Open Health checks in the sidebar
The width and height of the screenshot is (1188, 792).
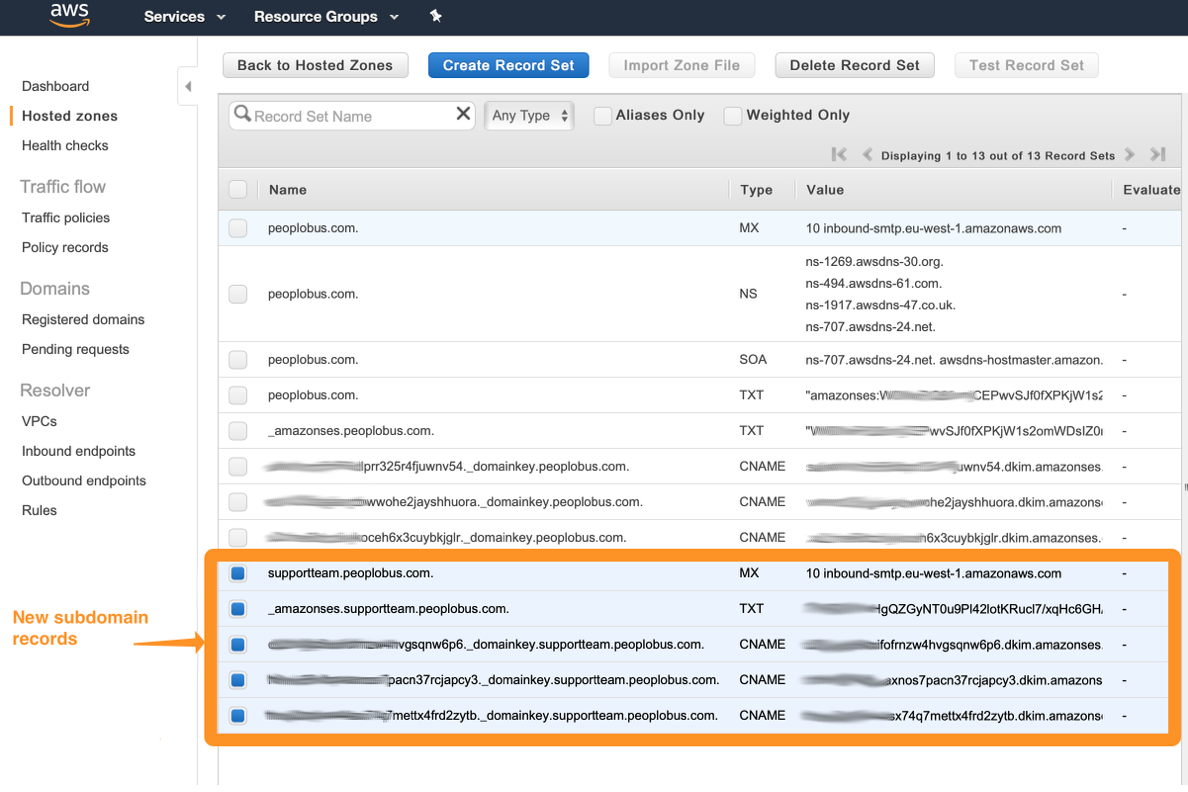pyautogui.click(x=65, y=146)
